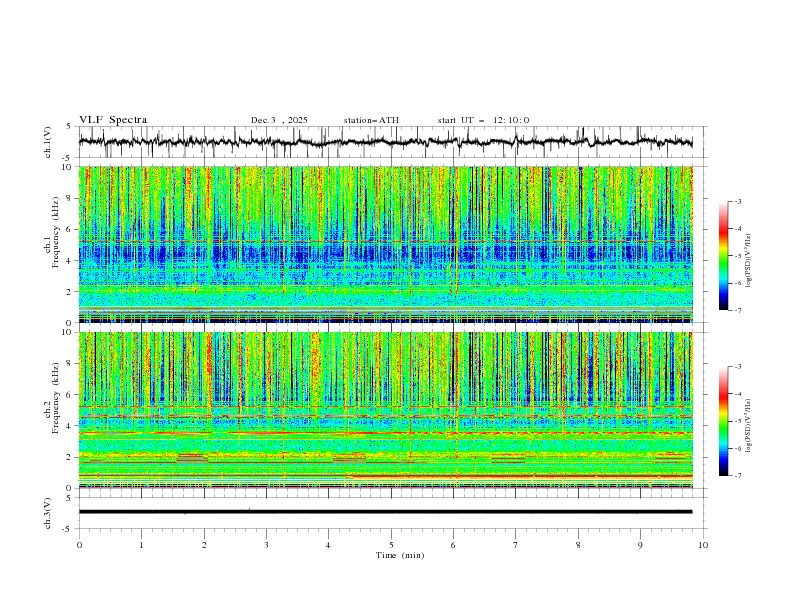Click the "-3" label on ch.1 color bar
This screenshot has height=612, width=792.
click(737, 201)
